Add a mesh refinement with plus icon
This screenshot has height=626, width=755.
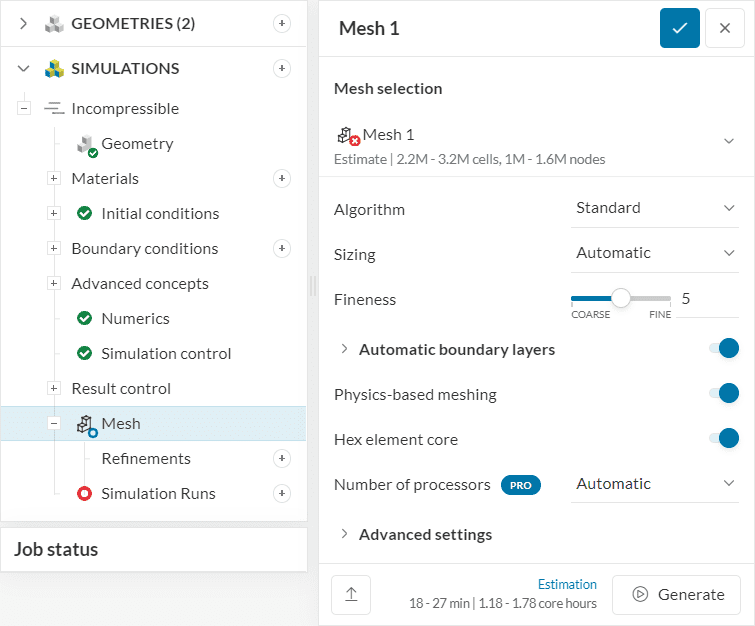click(282, 458)
